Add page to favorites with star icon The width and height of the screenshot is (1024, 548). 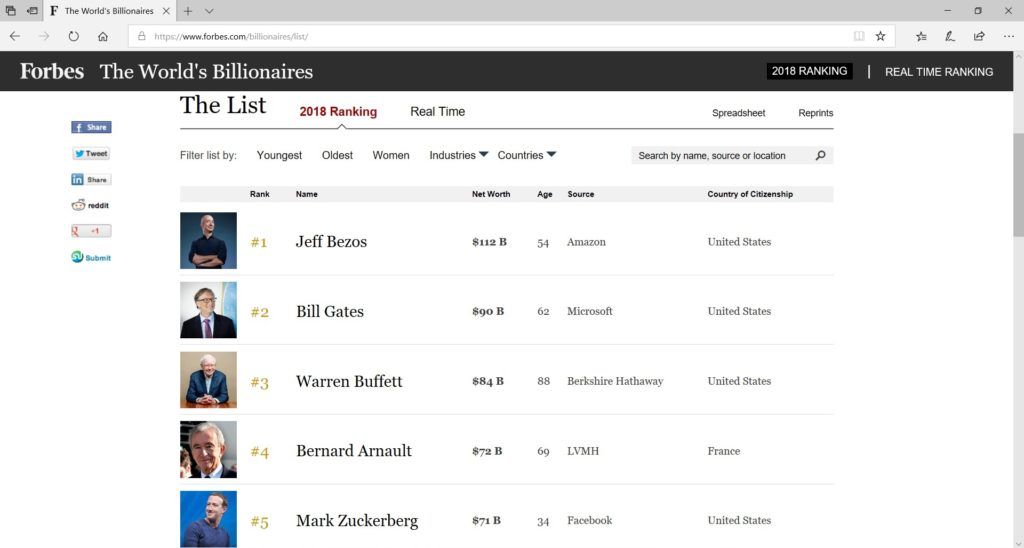click(880, 36)
